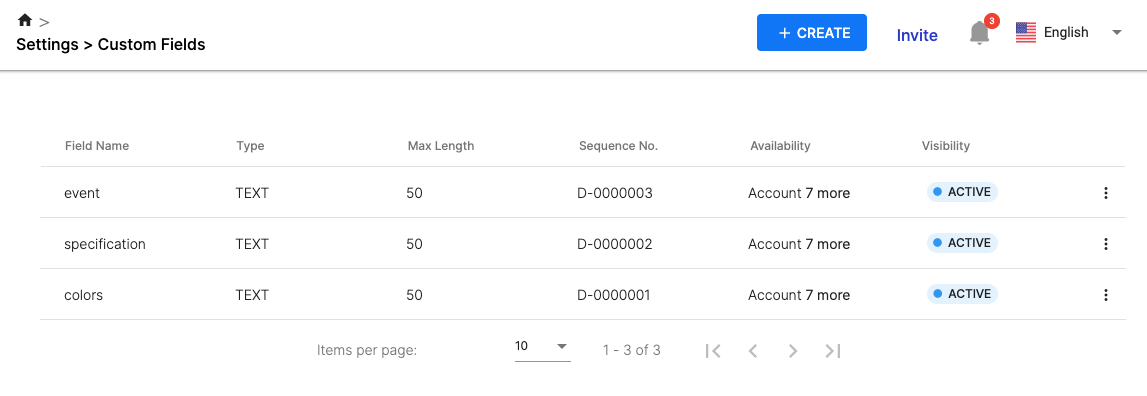Open three-dot menu for specification row
The width and height of the screenshot is (1147, 396).
click(1105, 244)
